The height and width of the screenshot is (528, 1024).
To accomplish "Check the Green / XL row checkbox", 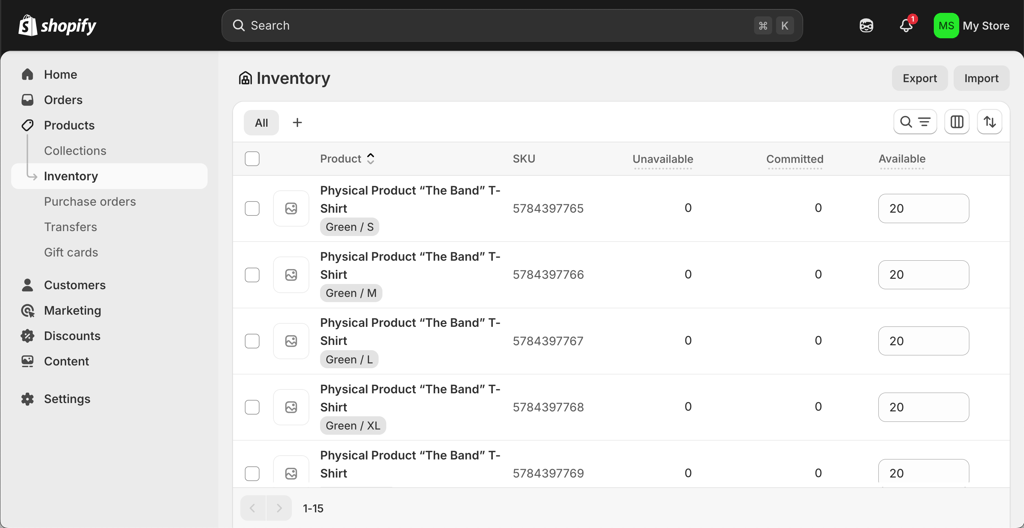I will [252, 407].
